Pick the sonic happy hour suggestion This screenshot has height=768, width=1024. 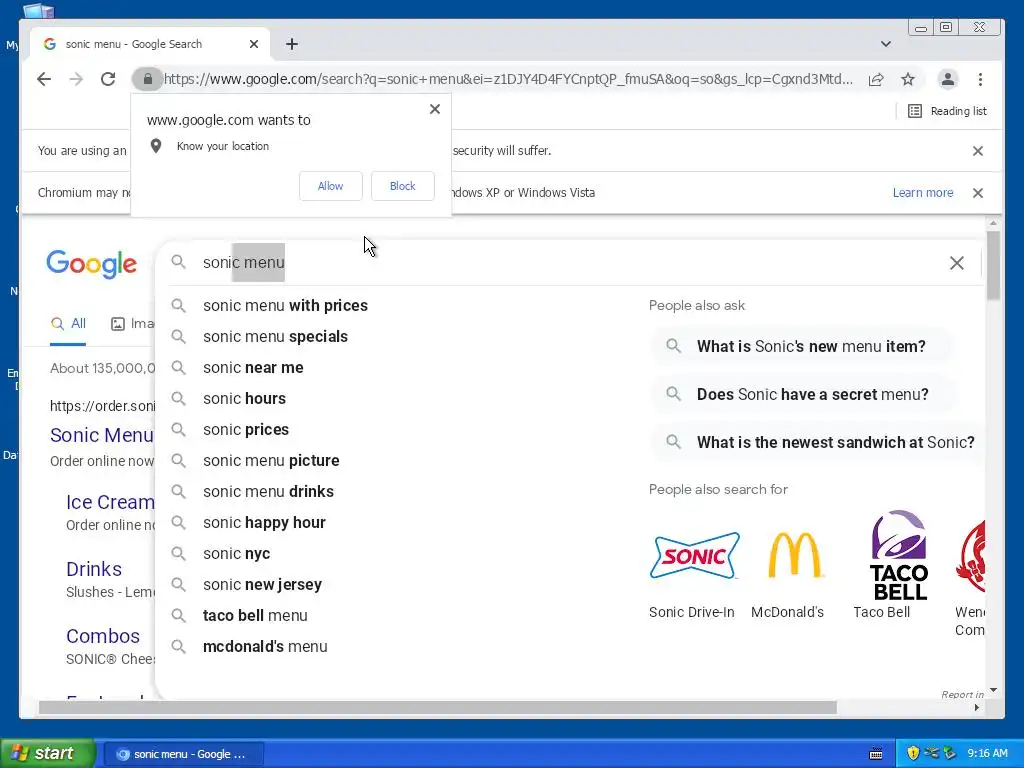coord(264,522)
